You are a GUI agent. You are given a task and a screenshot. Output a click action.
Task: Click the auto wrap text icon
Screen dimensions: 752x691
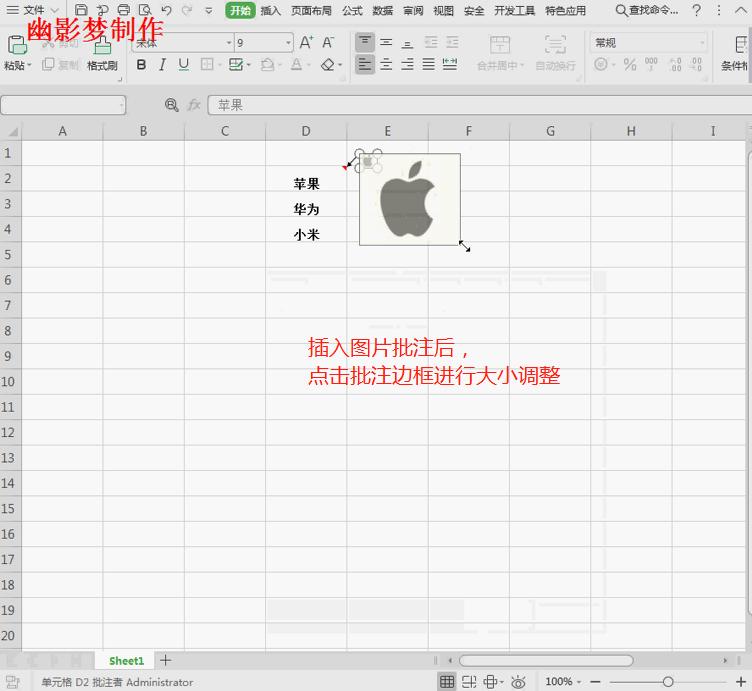(x=555, y=45)
